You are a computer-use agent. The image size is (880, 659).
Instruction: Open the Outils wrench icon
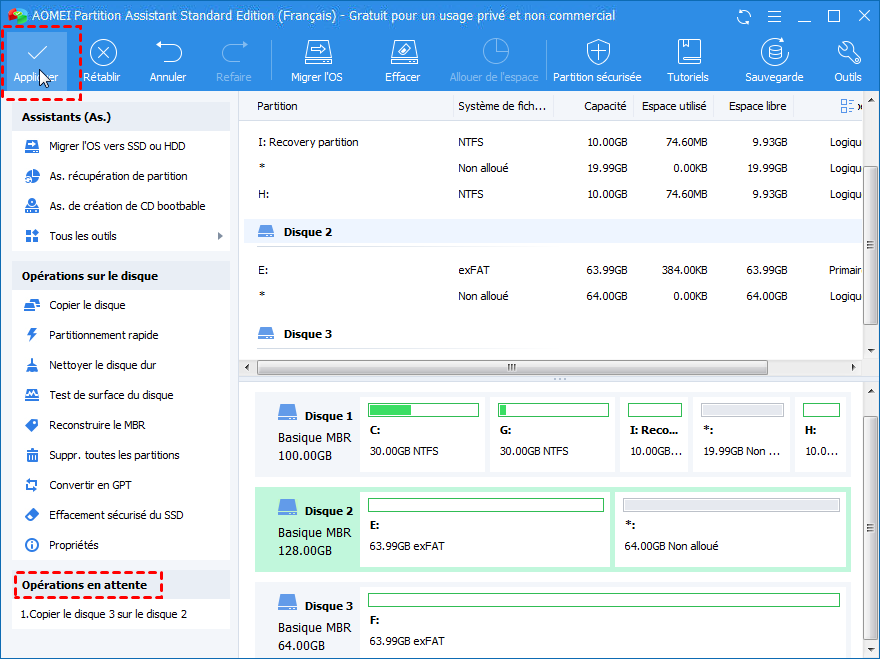pos(848,53)
